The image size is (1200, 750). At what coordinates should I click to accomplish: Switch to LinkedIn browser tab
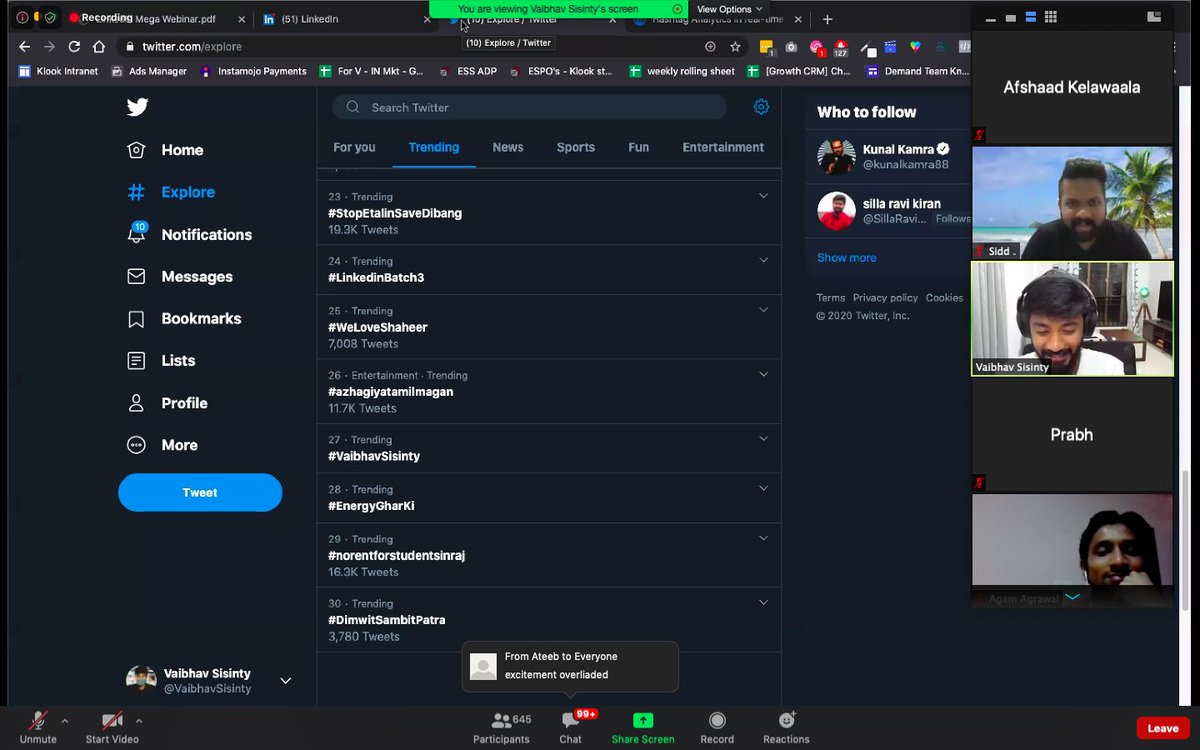coord(347,19)
